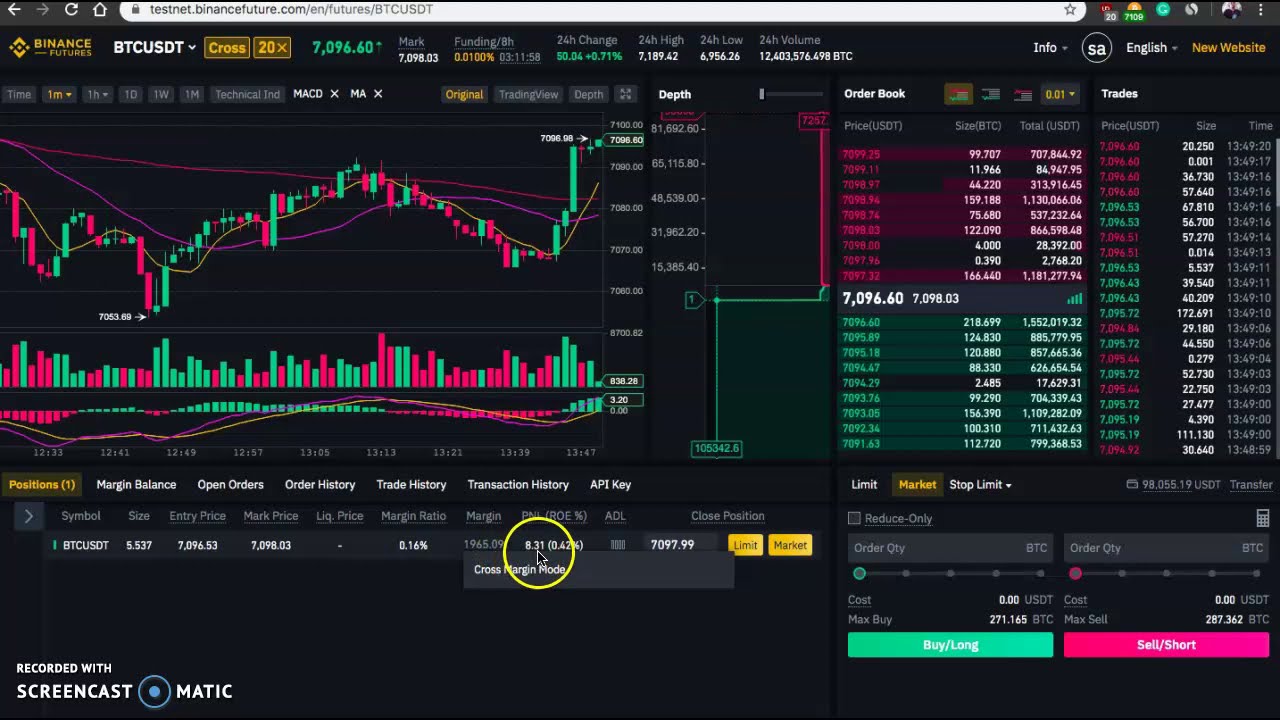The height and width of the screenshot is (720, 1280).
Task: Open the order book 0.01 precision dropdown
Action: point(1059,94)
